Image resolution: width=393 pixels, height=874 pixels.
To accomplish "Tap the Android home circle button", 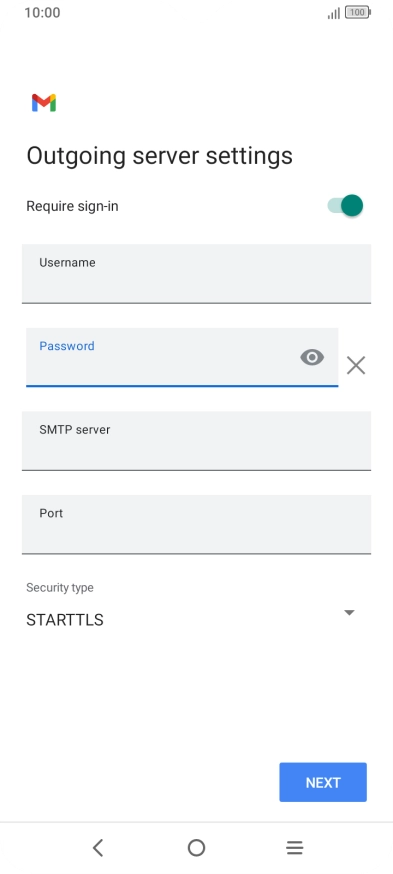I will coord(196,848).
